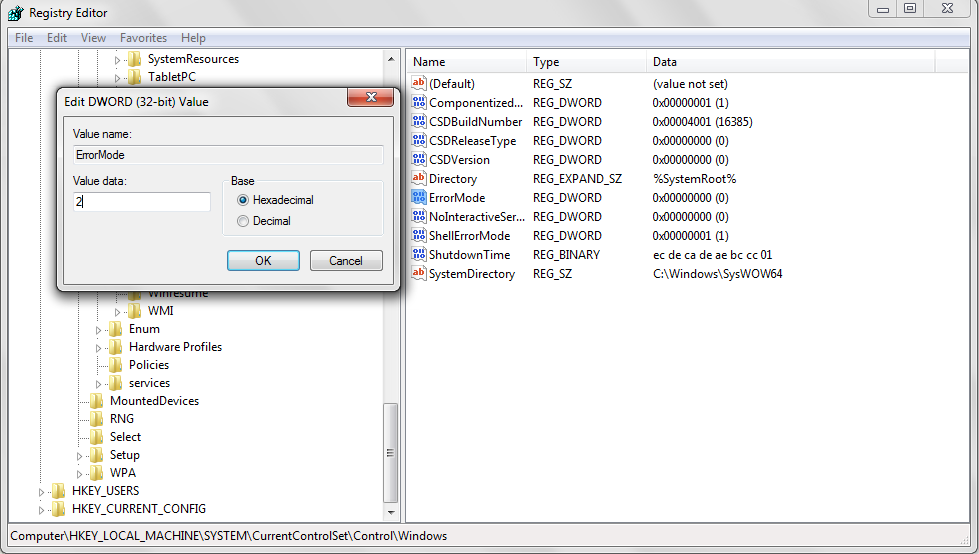Expand the HKEY_USERS hive
Image resolution: width=979 pixels, height=554 pixels.
41,492
